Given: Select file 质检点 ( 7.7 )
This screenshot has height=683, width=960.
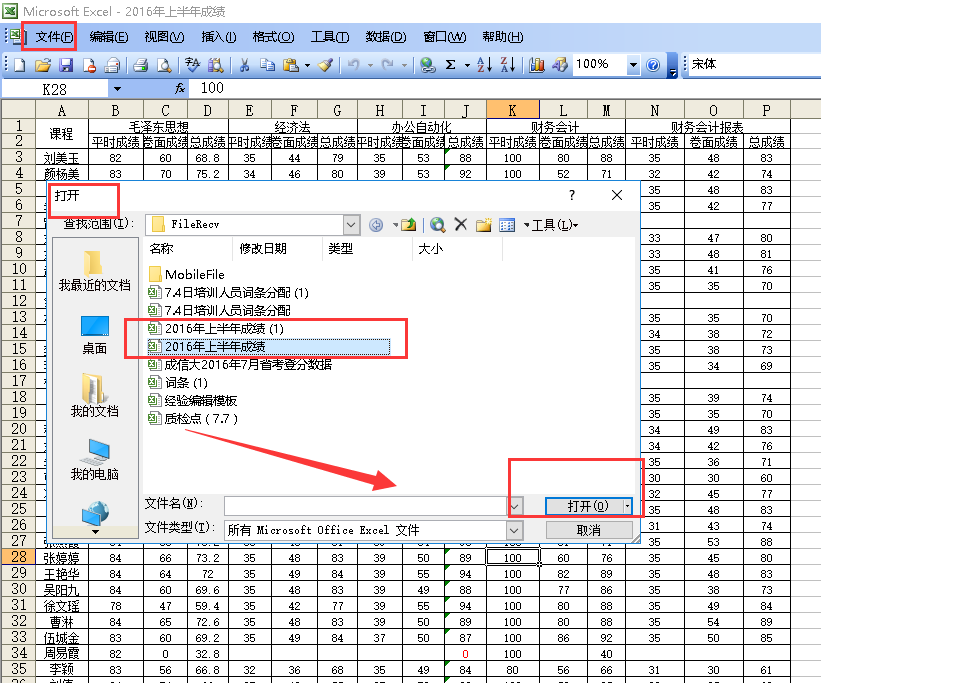Looking at the screenshot, I should tap(193, 419).
